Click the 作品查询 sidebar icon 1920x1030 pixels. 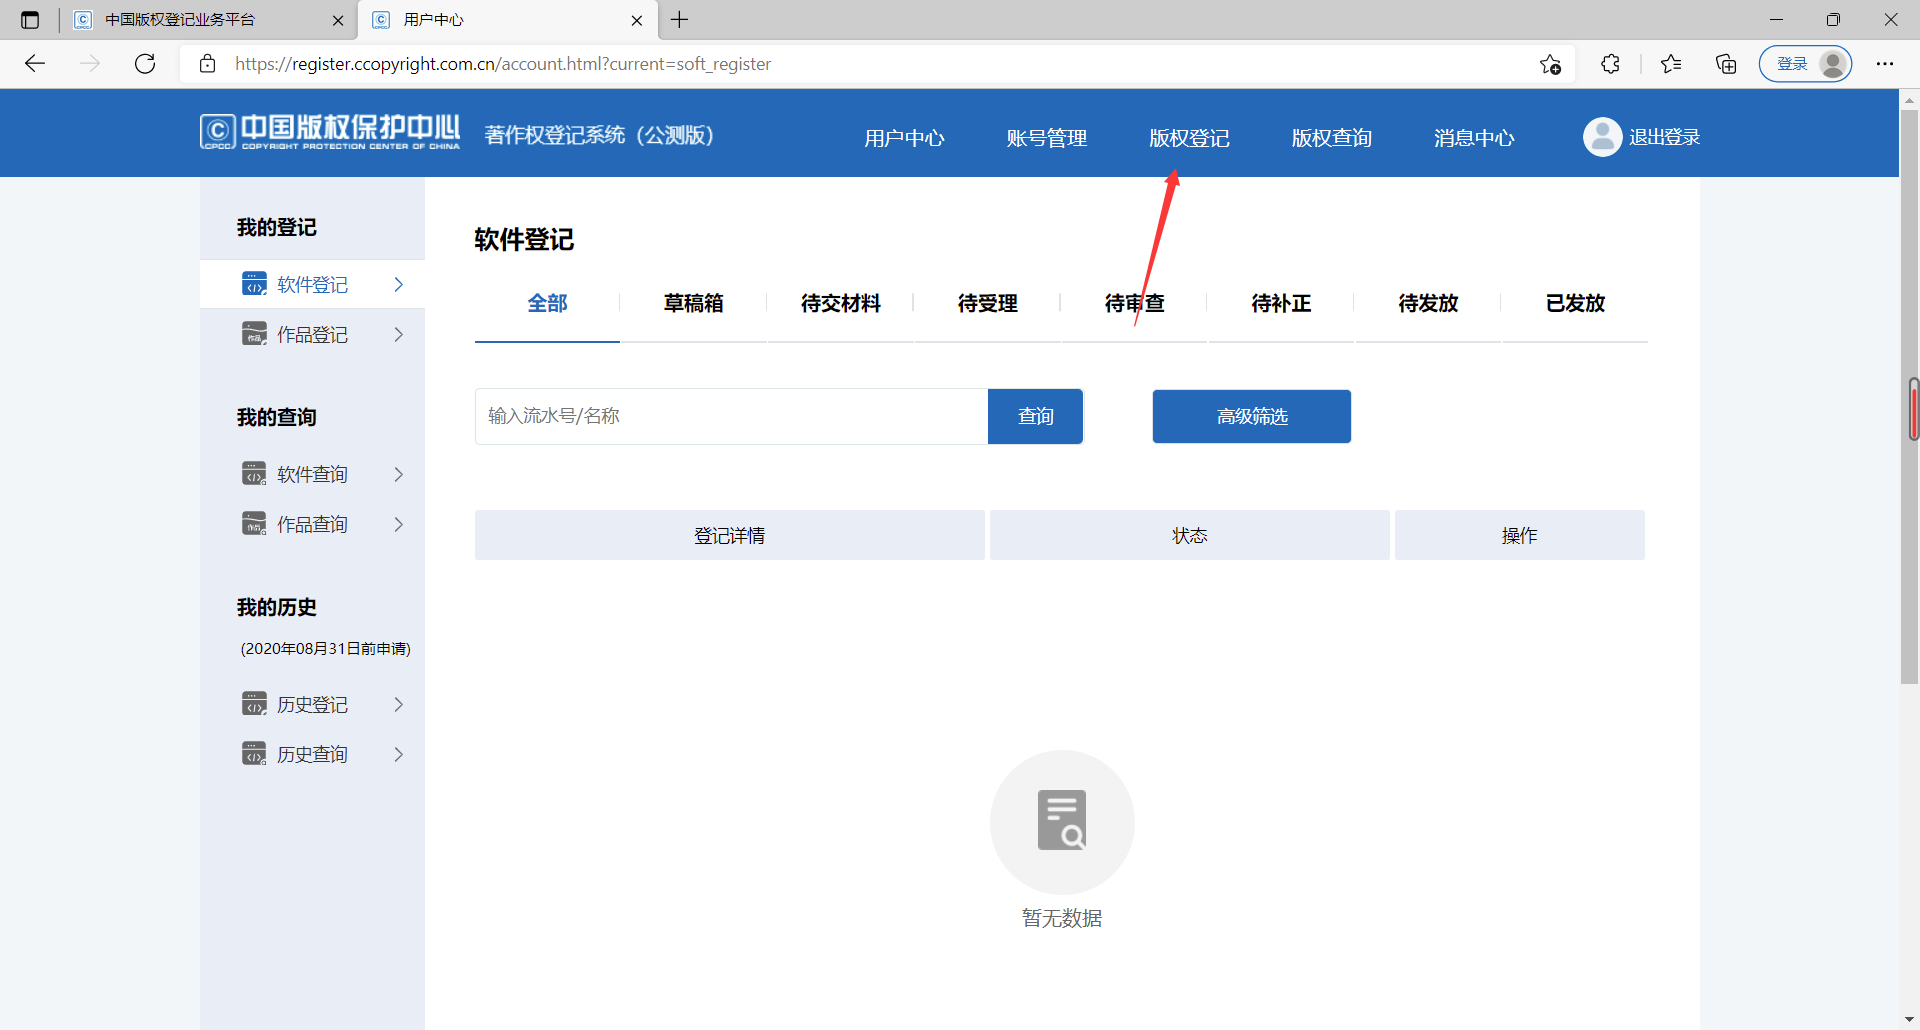coord(253,523)
